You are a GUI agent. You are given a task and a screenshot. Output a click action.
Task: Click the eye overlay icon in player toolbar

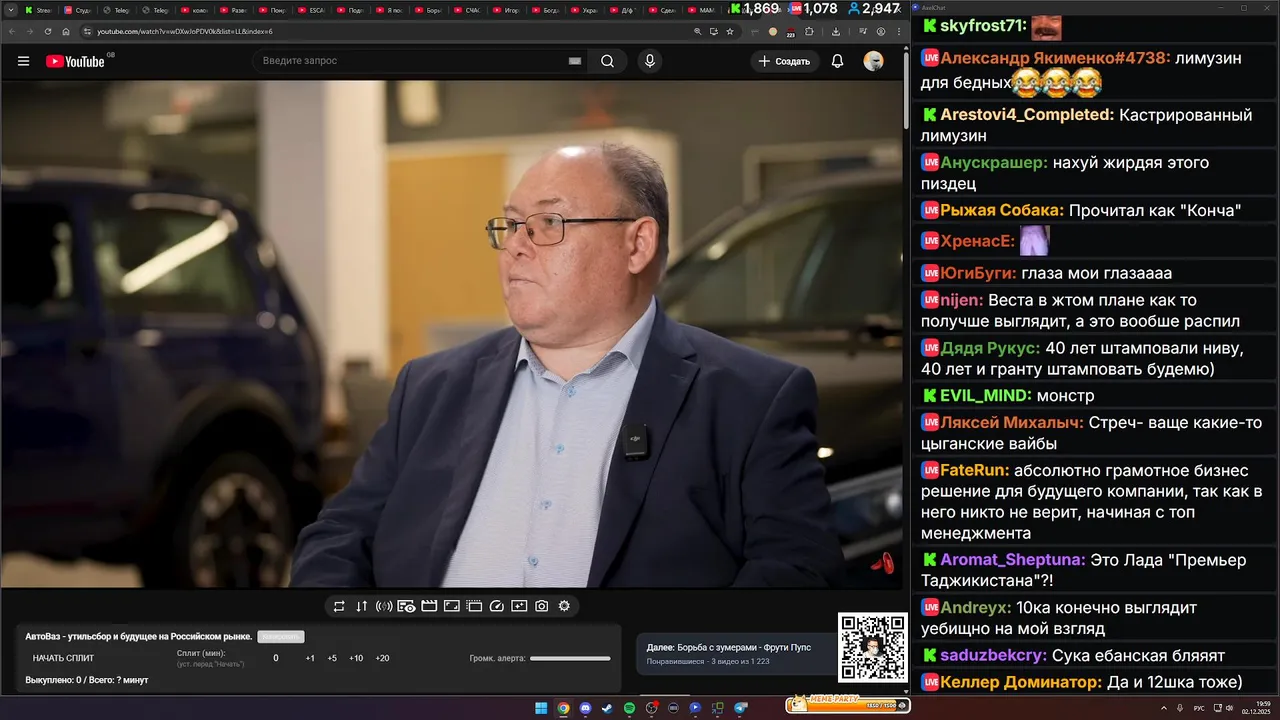click(406, 606)
